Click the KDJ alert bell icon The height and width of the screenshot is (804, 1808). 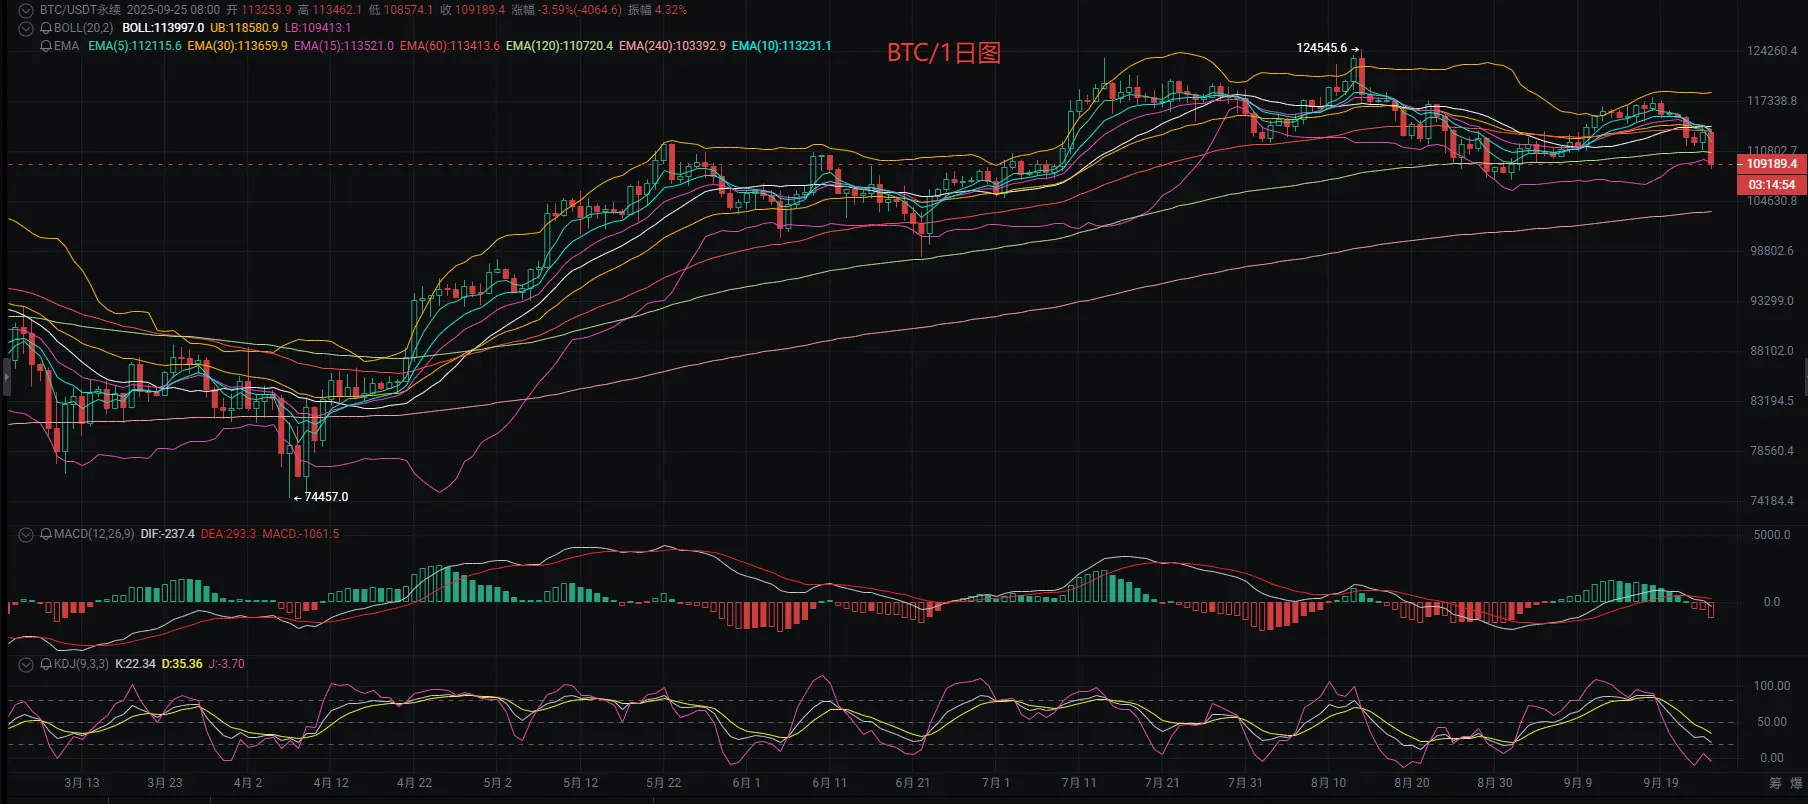click(x=46, y=664)
